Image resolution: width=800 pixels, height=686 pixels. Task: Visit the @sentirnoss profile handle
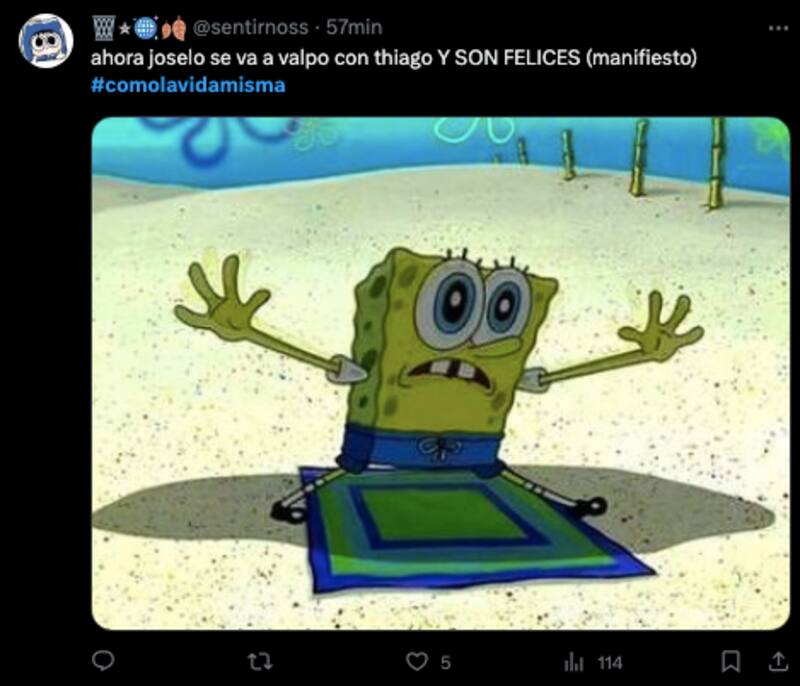tap(251, 27)
